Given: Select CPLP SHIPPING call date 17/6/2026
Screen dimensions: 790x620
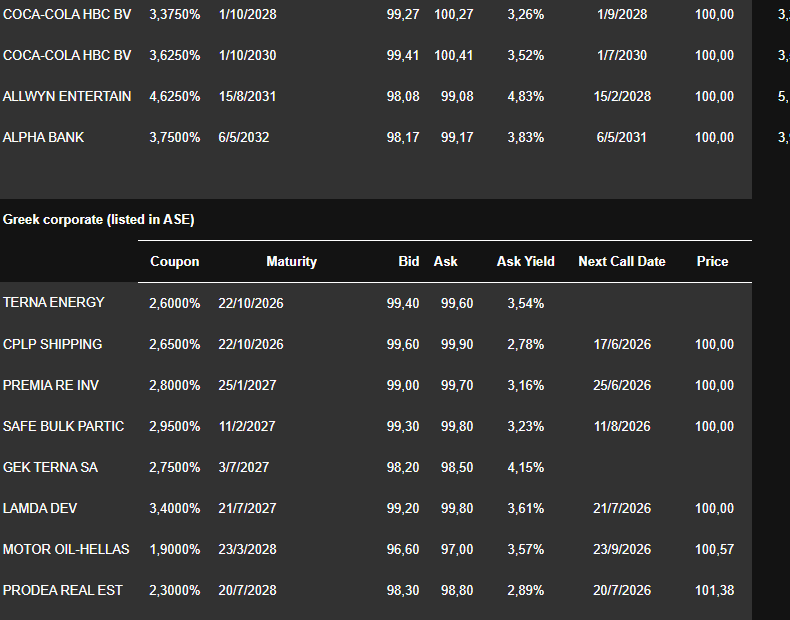Looking at the screenshot, I should click(x=622, y=344).
